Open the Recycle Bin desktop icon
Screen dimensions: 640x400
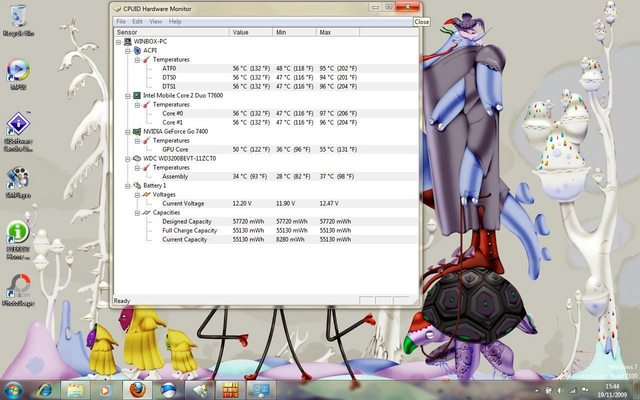[18, 20]
